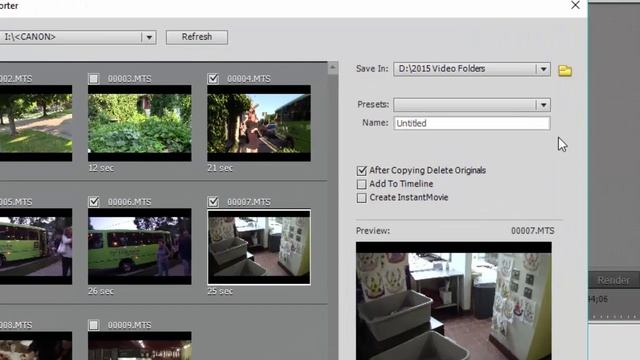Open the browse folder icon beside Save In
Viewport: 640px width, 360px height.
(565, 71)
